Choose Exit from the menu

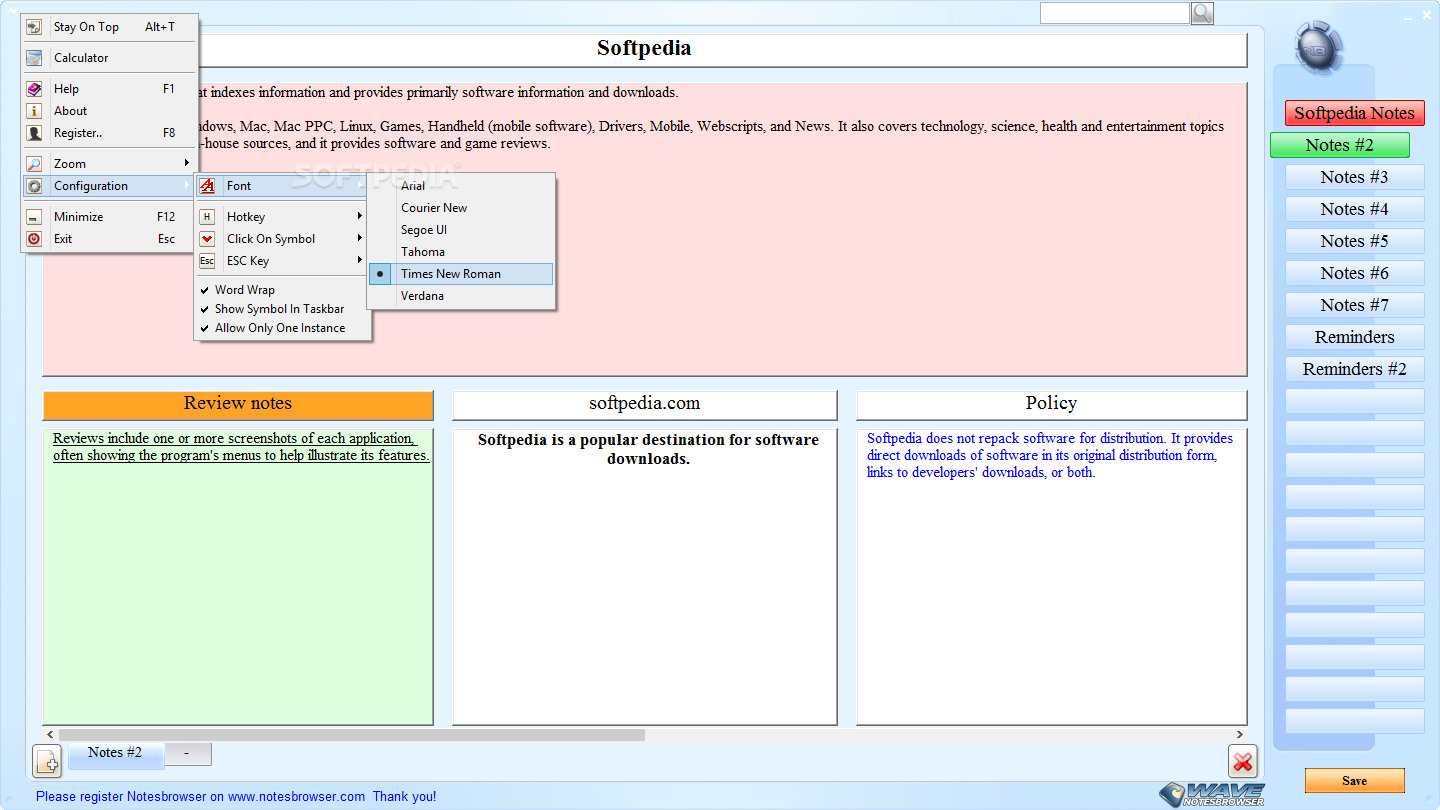coord(110,239)
